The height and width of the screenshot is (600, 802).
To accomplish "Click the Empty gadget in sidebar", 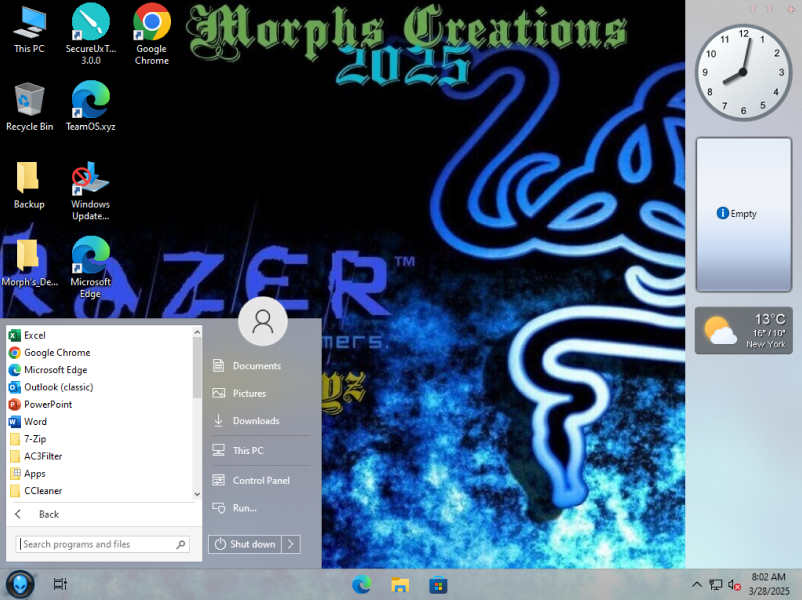I will click(744, 215).
